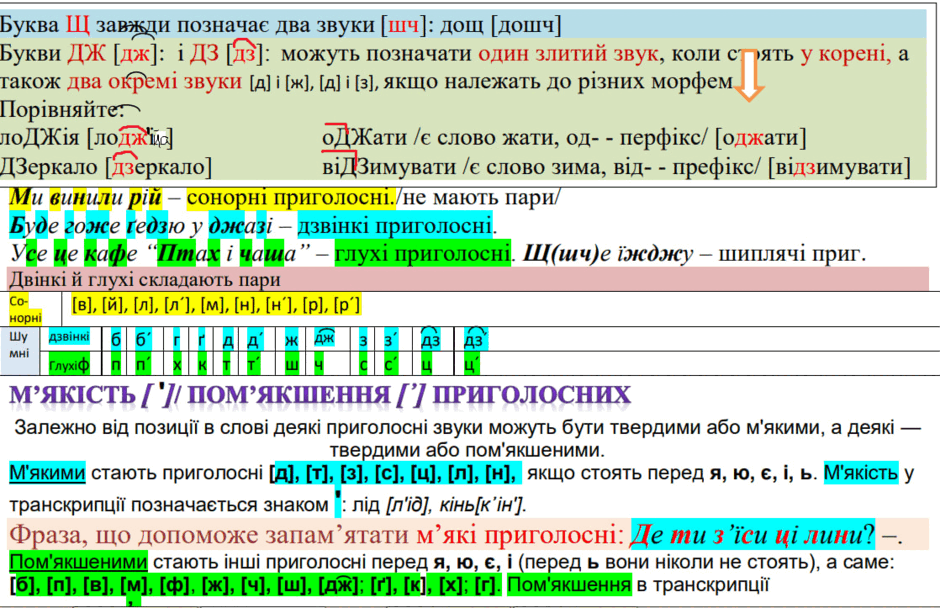Click the word "лоДЖія" in the comparison list
The width and height of the screenshot is (940, 608).
[x=39, y=137]
